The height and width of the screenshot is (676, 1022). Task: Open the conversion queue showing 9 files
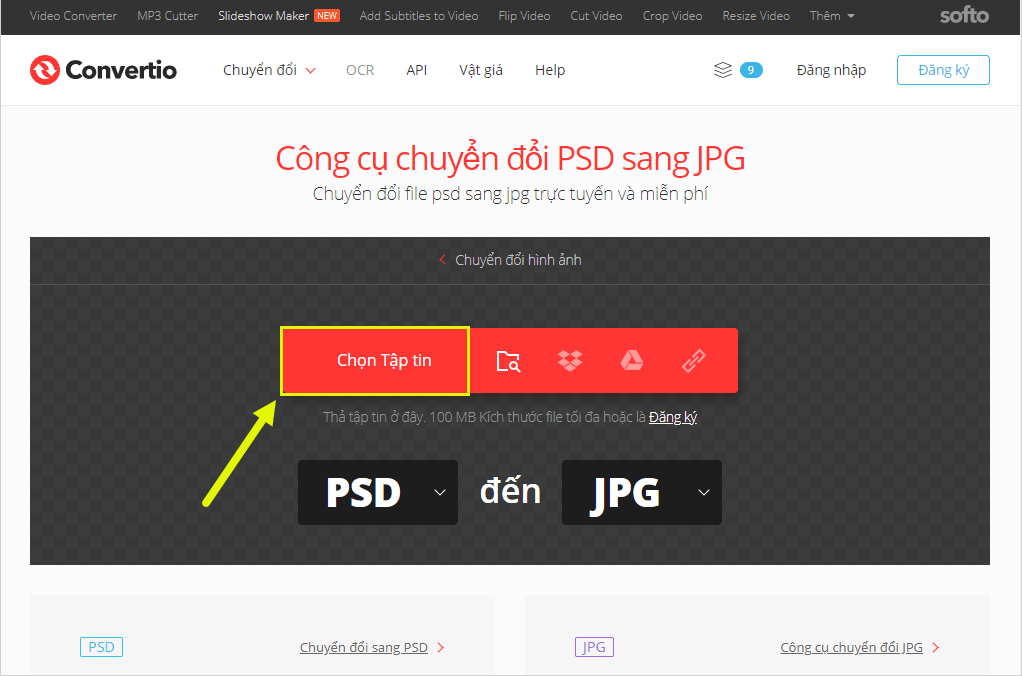pyautogui.click(x=737, y=70)
